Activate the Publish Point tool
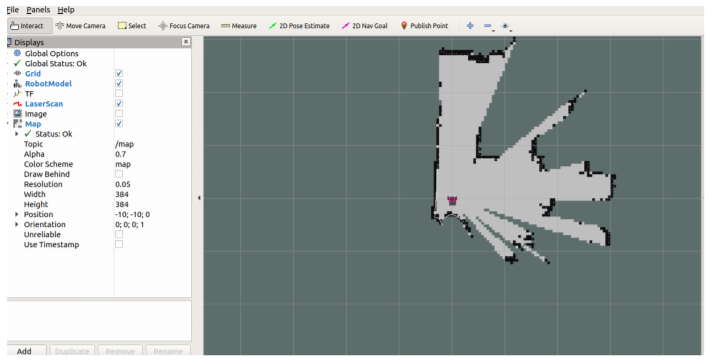The height and width of the screenshot is (362, 709). tap(424, 26)
